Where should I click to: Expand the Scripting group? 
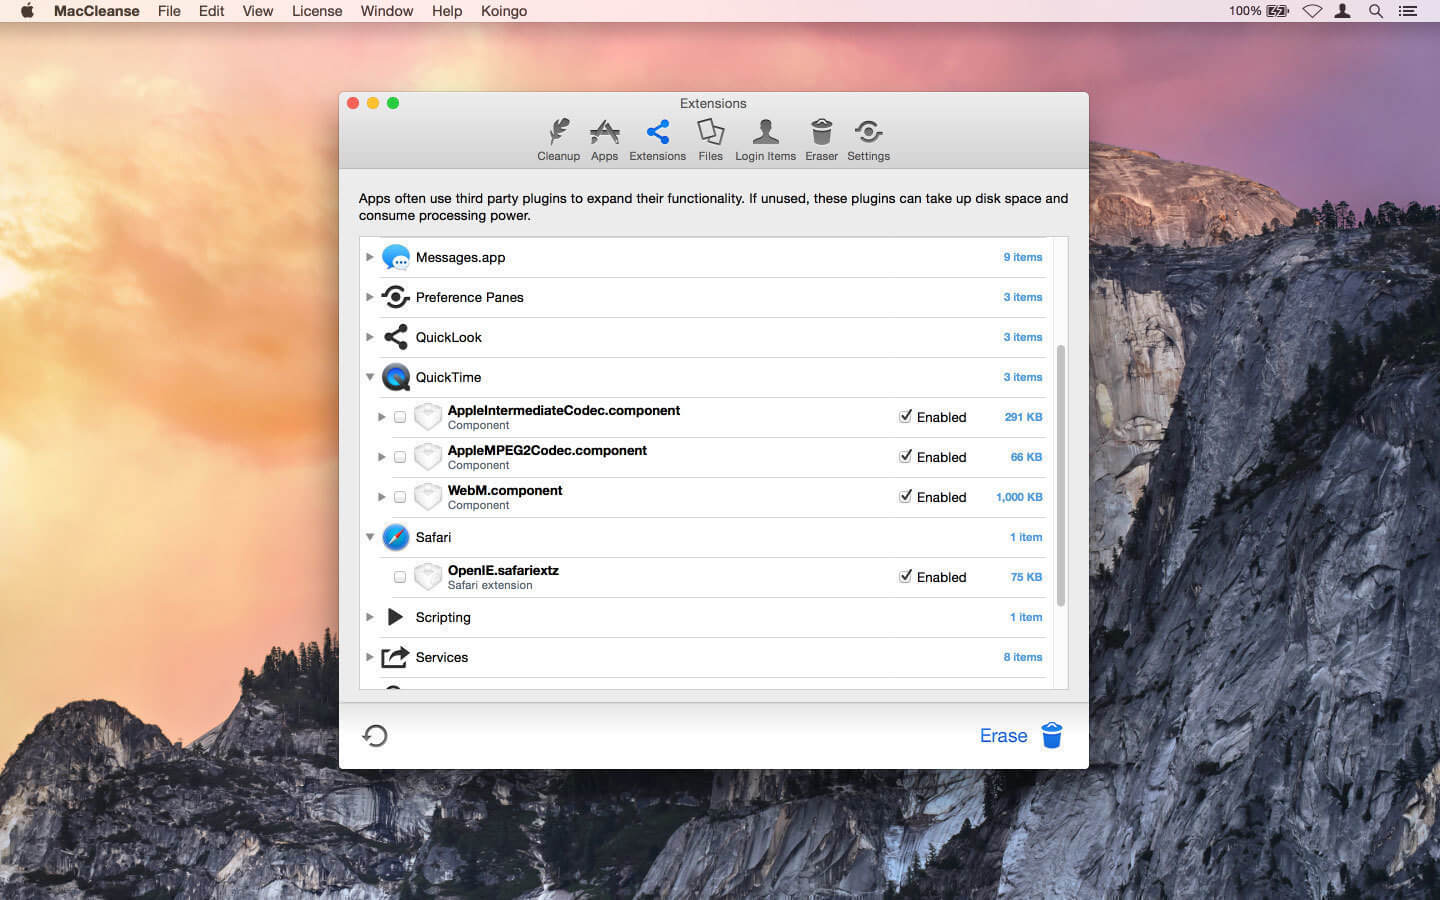(x=370, y=617)
